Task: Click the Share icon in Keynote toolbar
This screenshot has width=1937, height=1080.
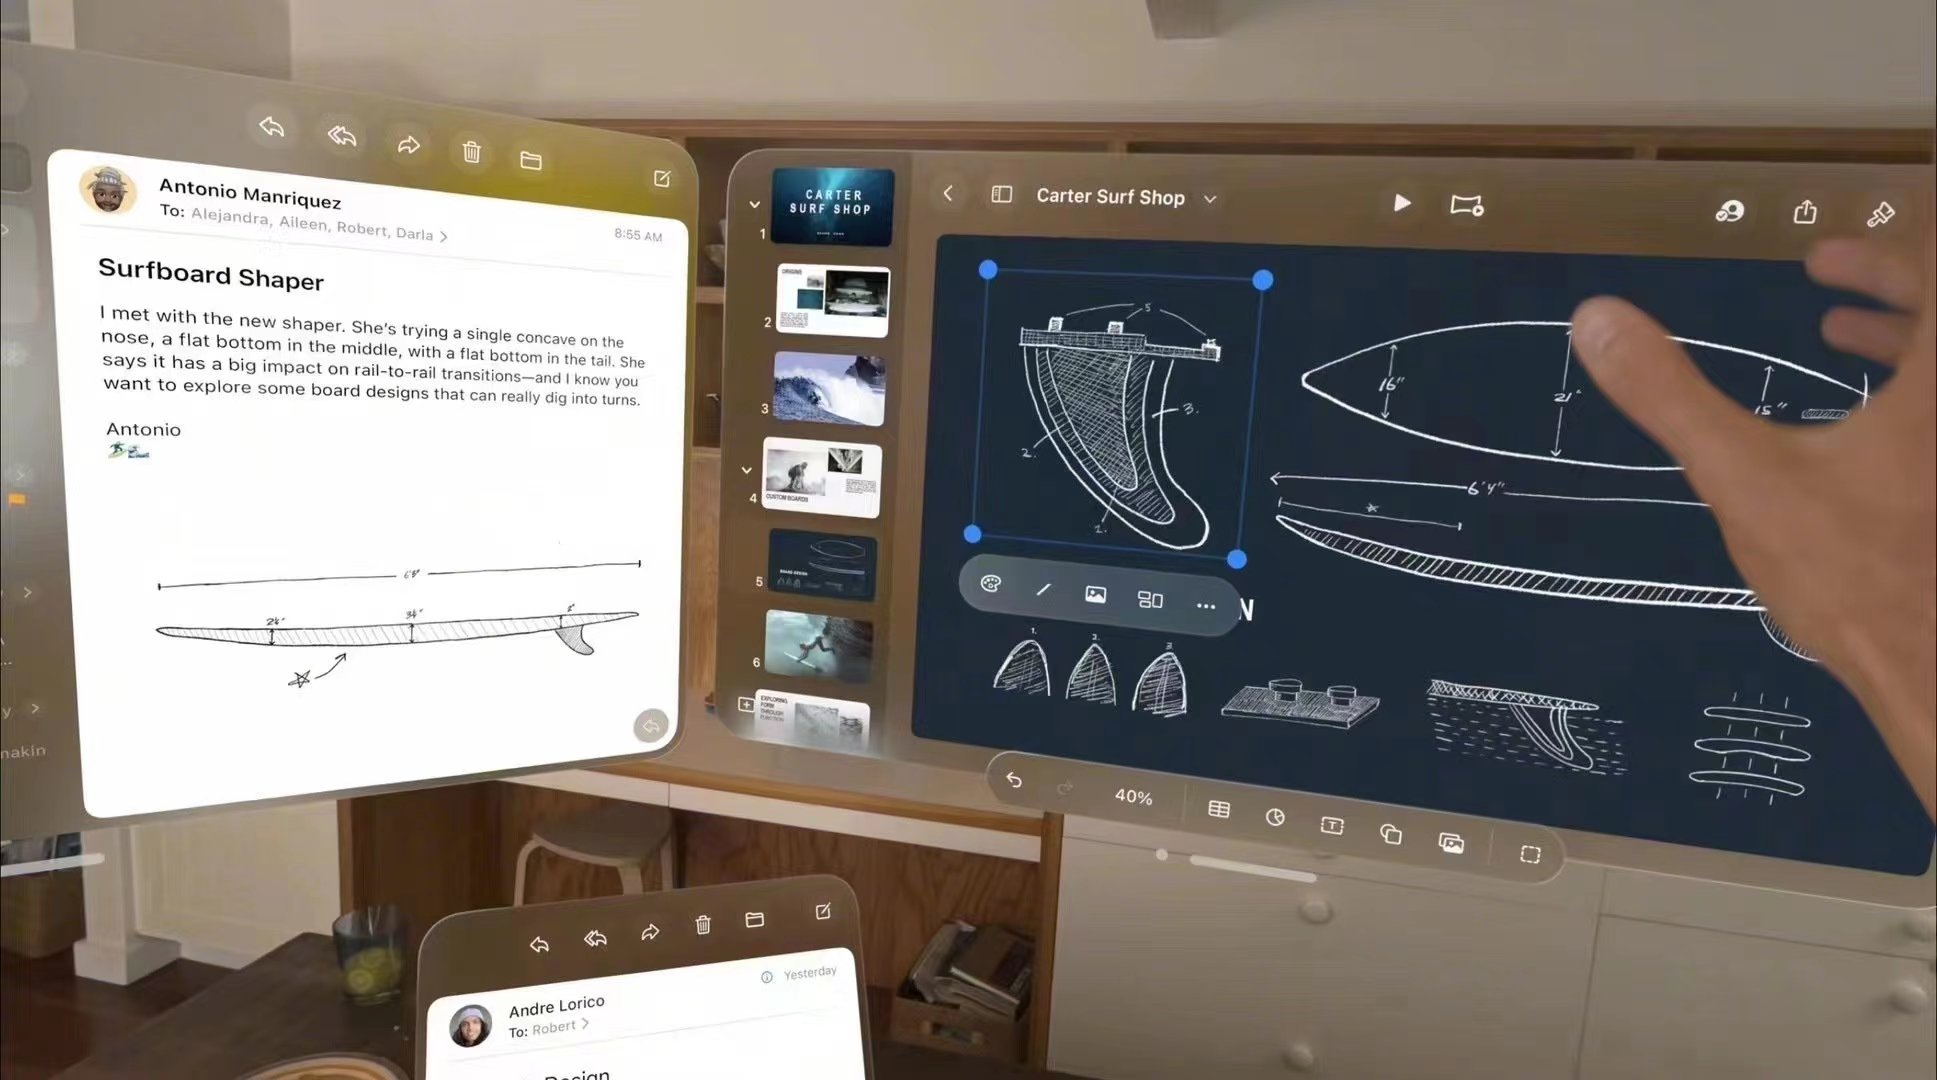Action: click(1804, 210)
